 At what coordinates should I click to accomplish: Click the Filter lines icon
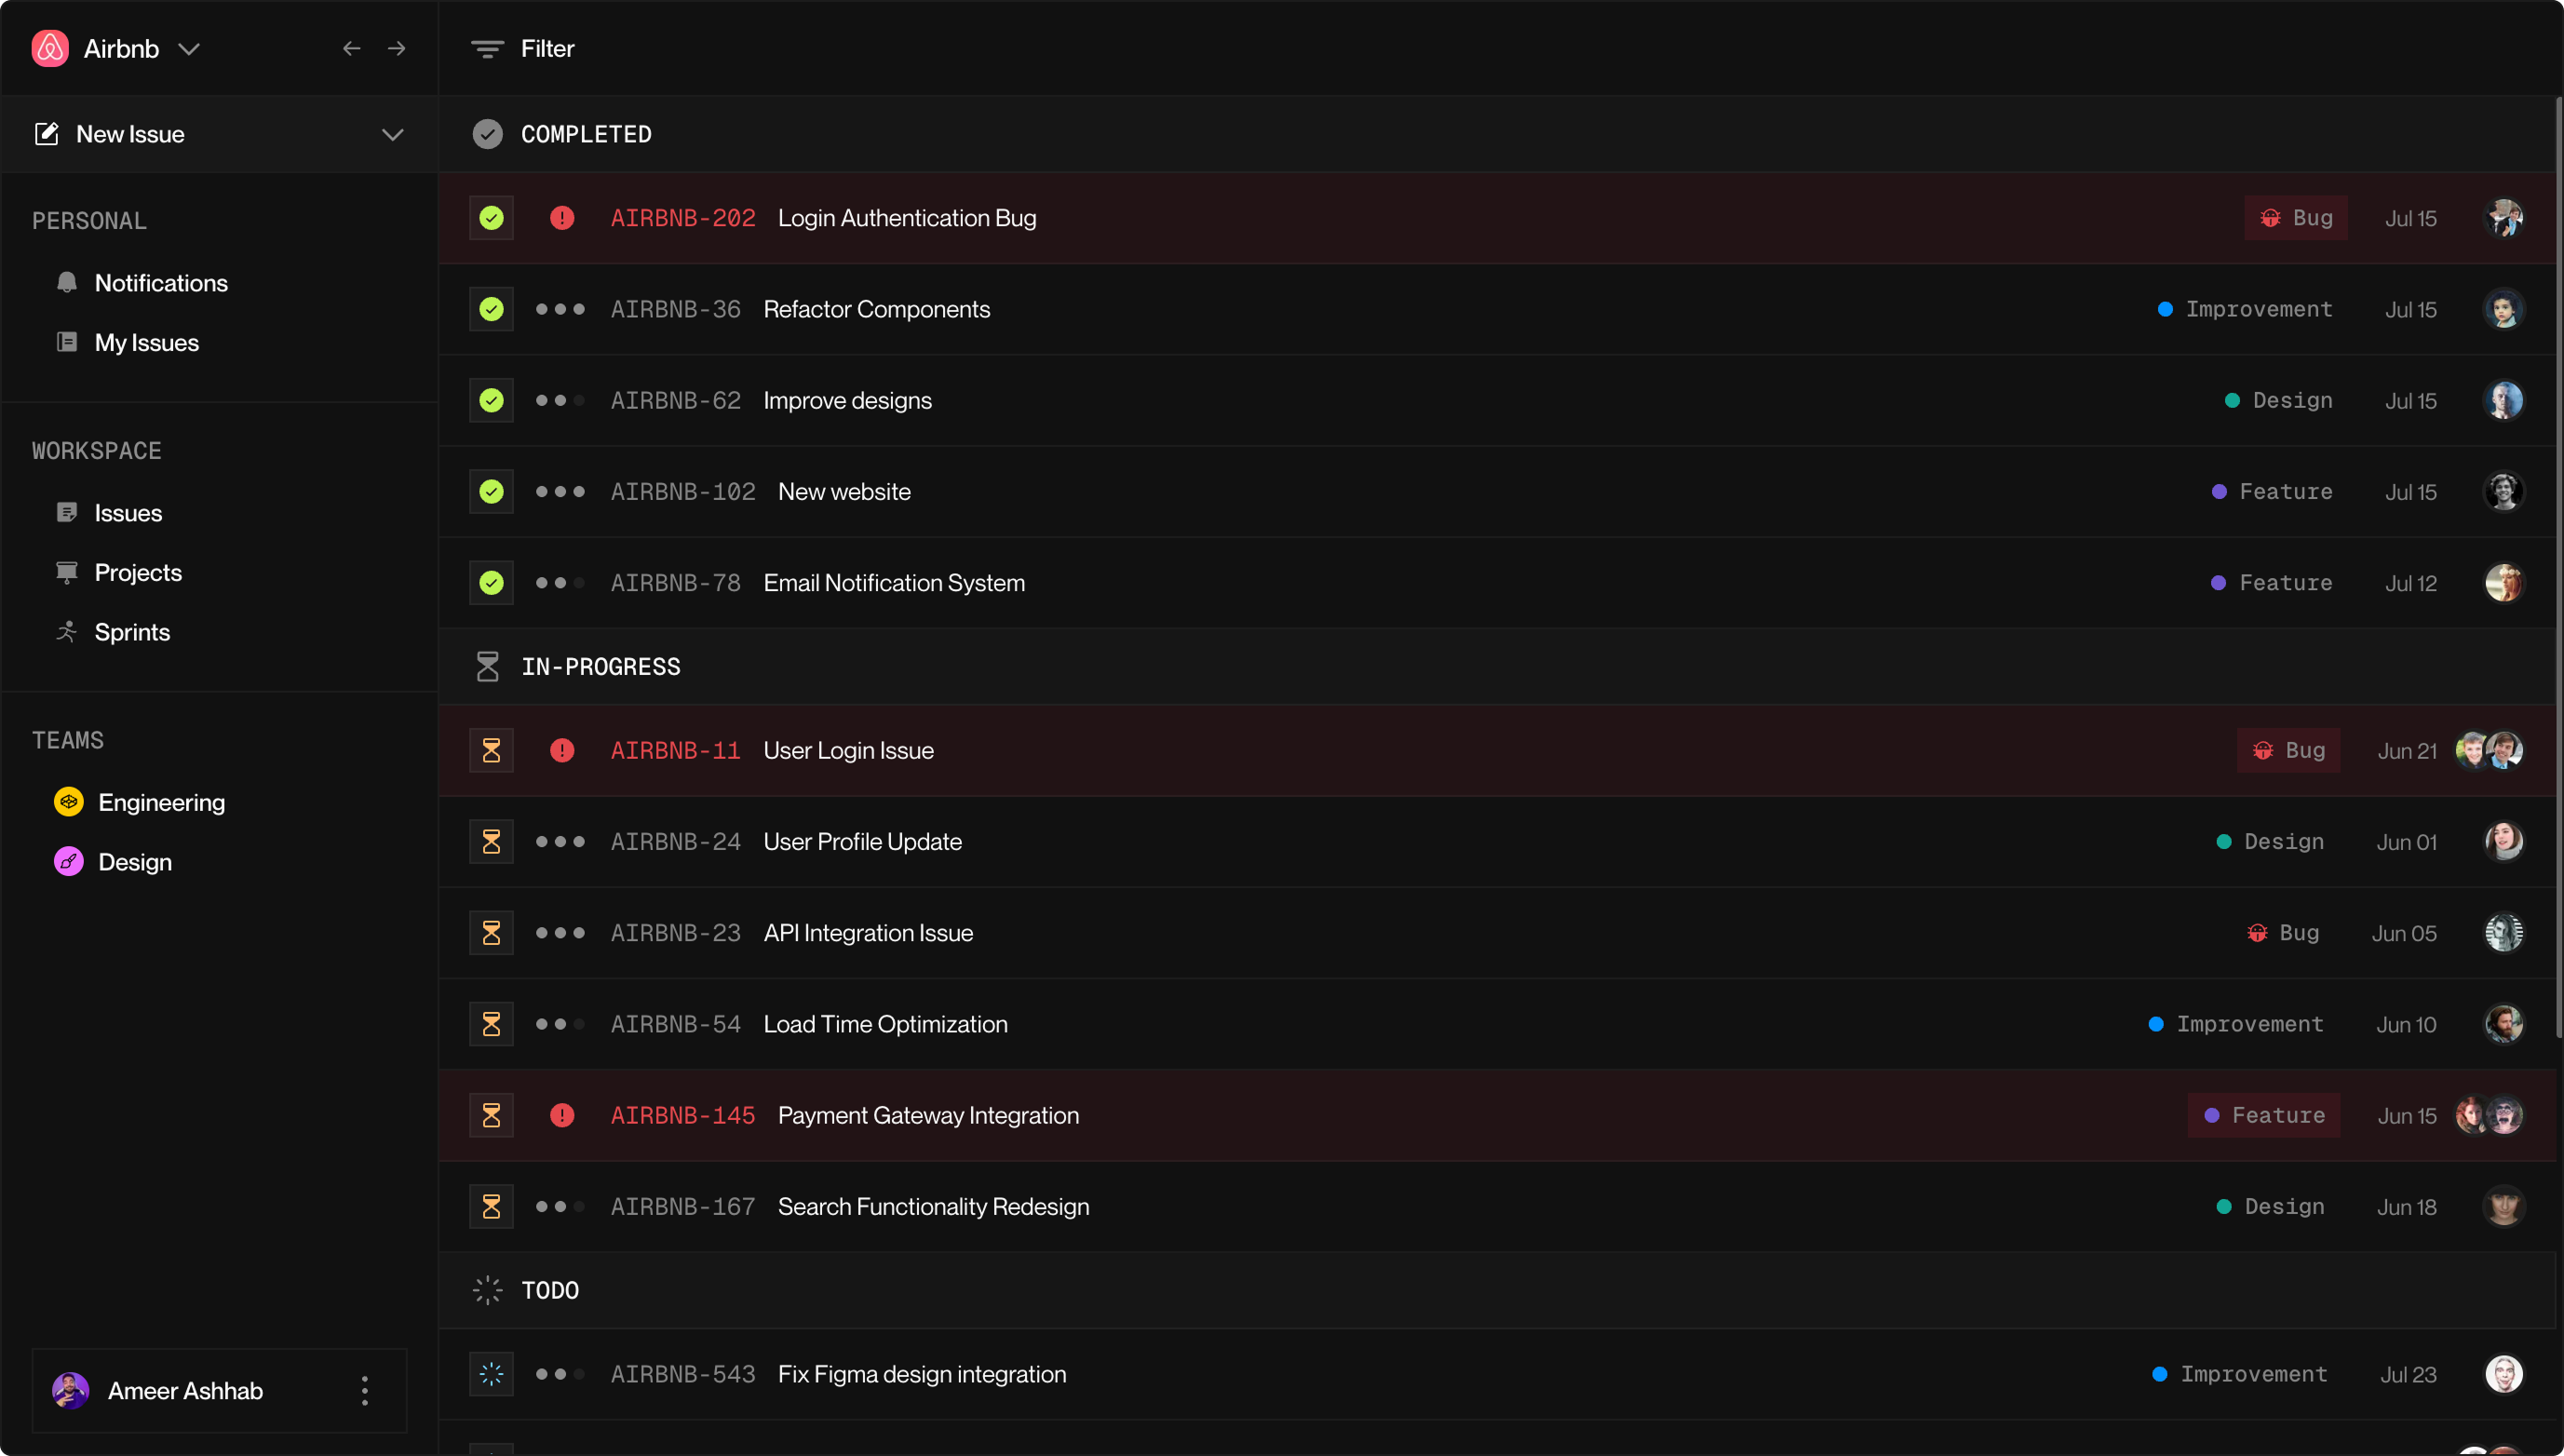pyautogui.click(x=487, y=48)
